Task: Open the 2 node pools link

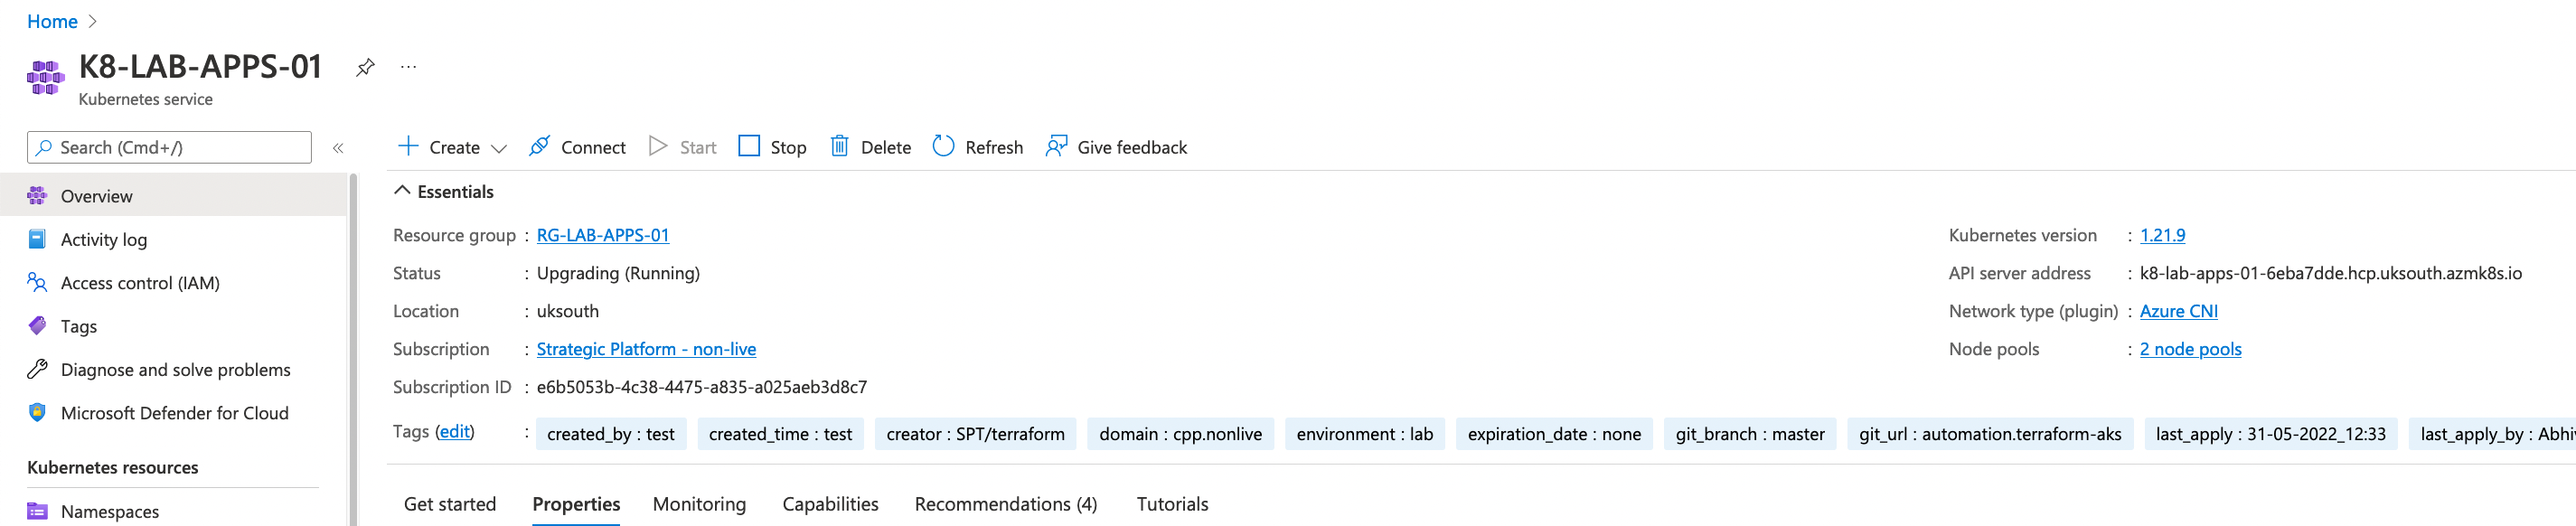Action: click(2190, 349)
